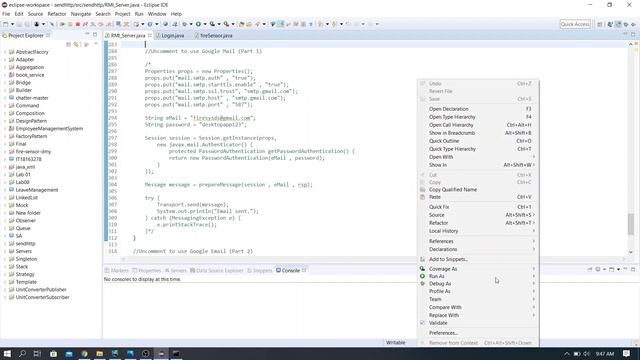Open the Windows notification center
This screenshot has width=640, height=360.
pyautogui.click(x=627, y=353)
